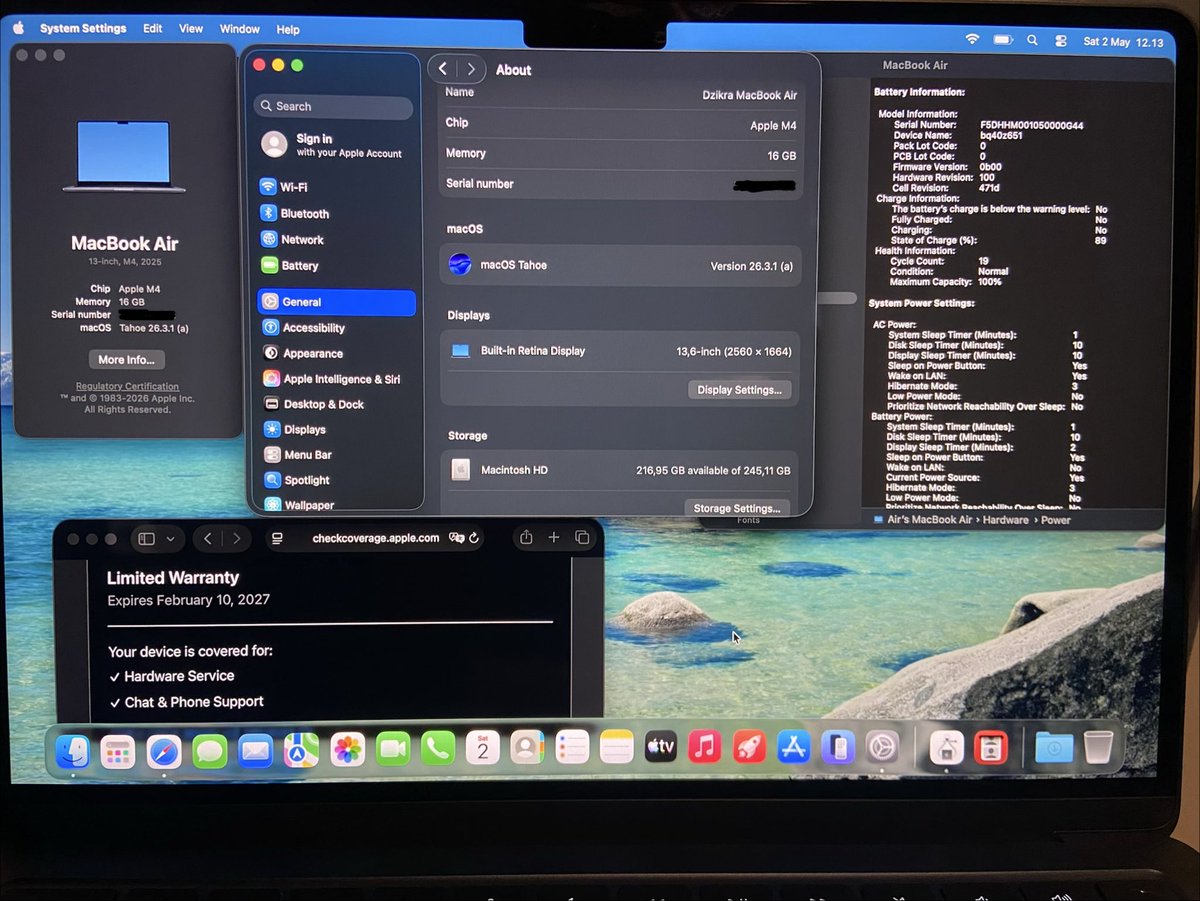Go forward in Safari
Screen dimensions: 1200x901
click(x=236, y=539)
